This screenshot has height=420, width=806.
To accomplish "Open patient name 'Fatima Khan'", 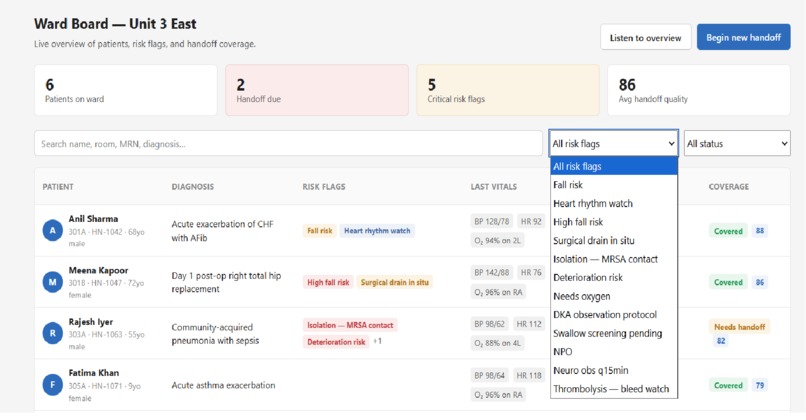I will [x=94, y=373].
